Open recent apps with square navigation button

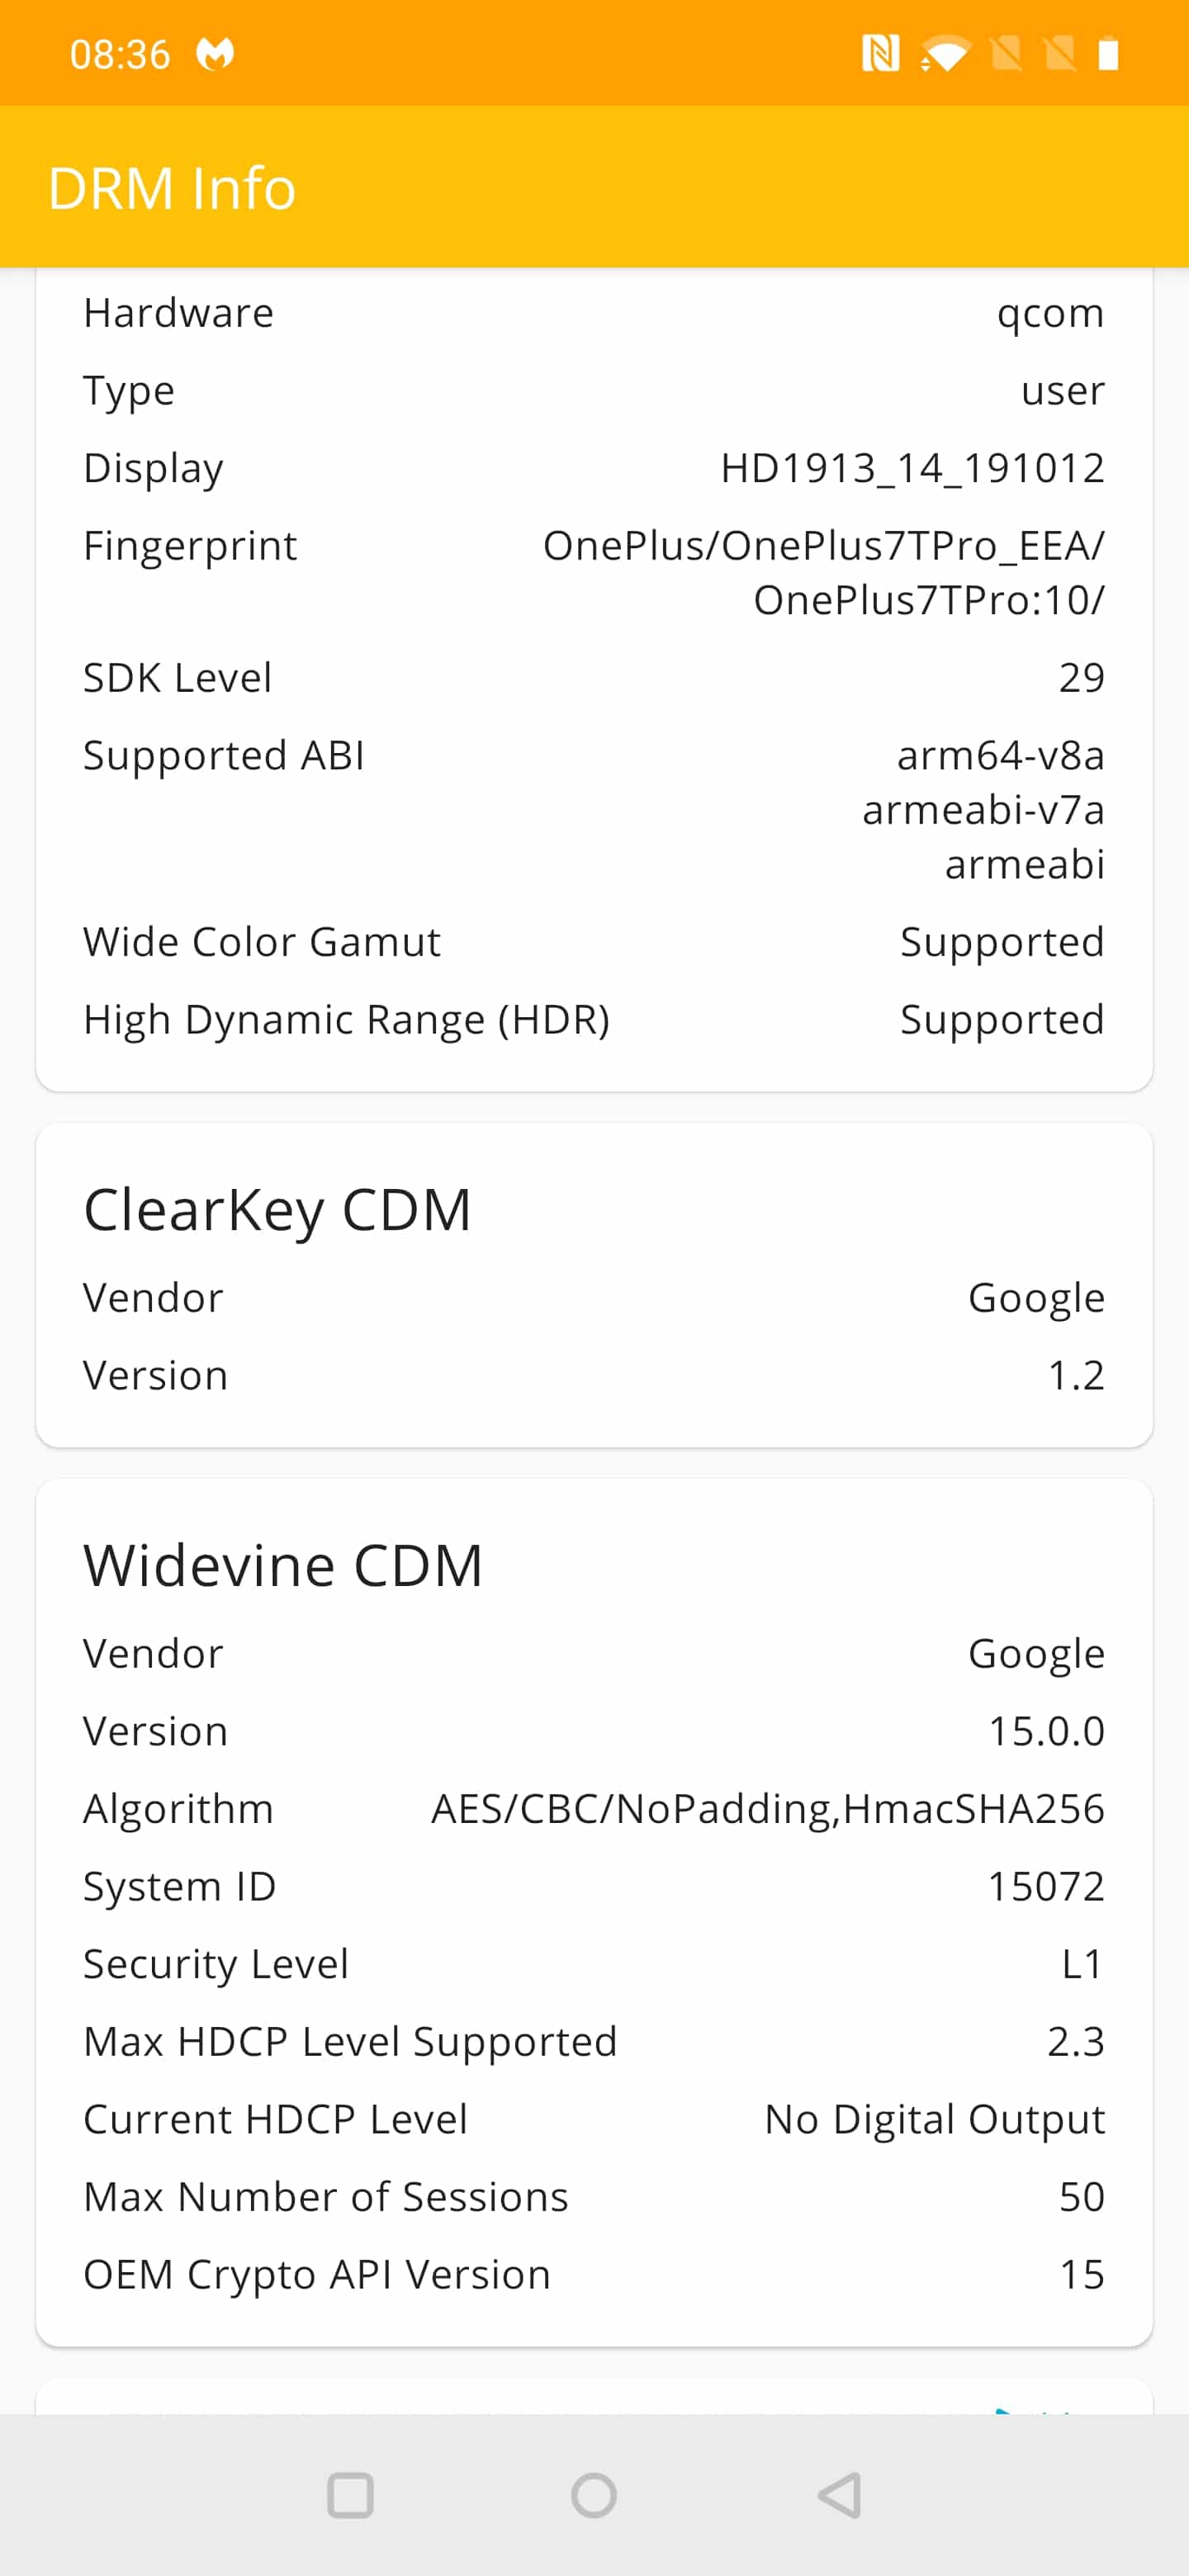(350, 2495)
